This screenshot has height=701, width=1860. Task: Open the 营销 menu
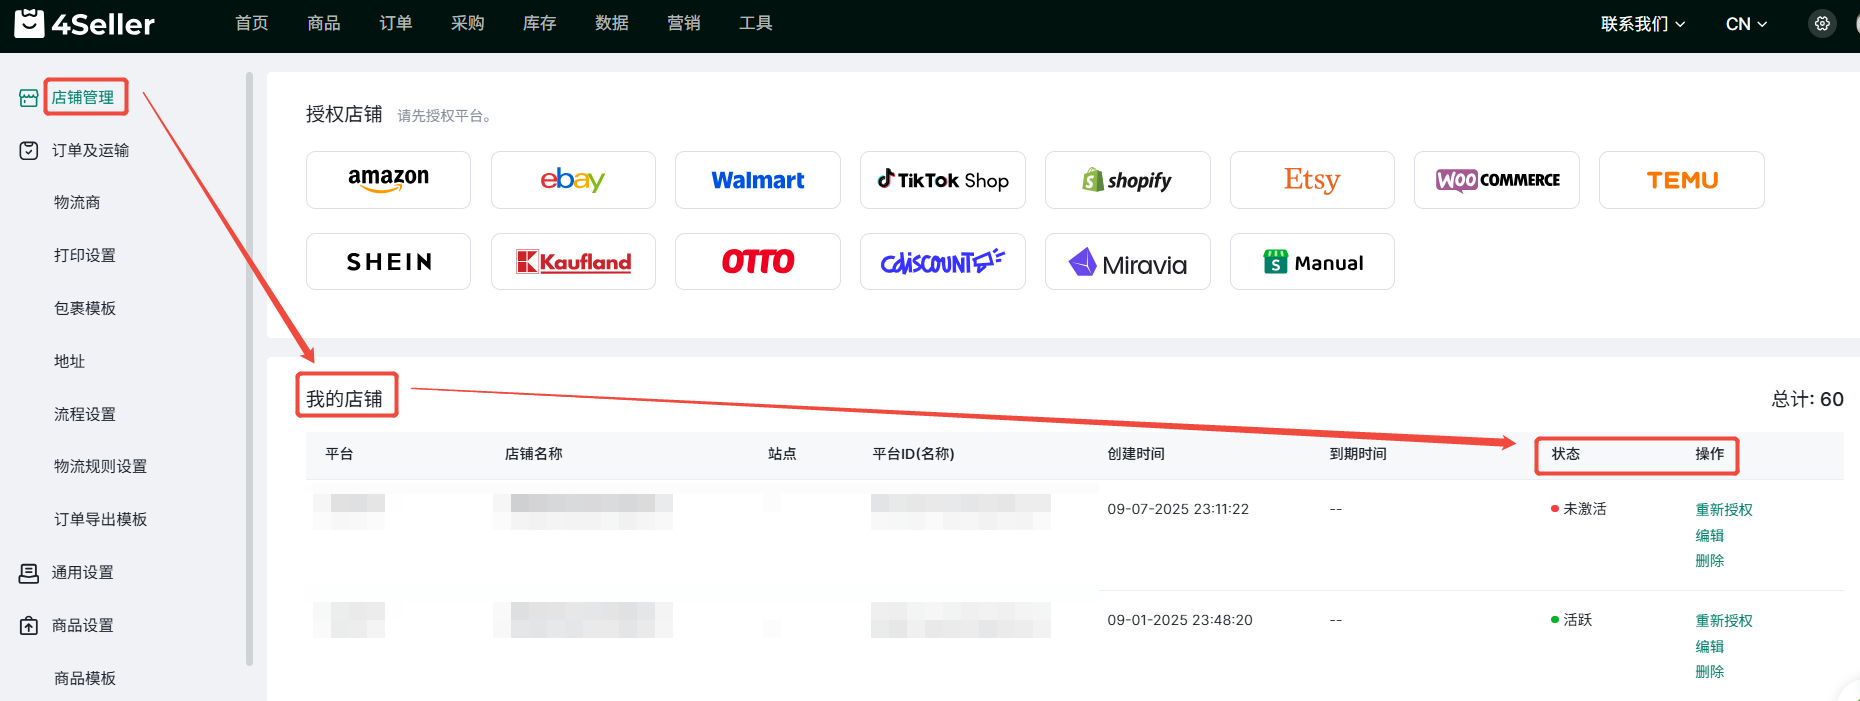(684, 23)
